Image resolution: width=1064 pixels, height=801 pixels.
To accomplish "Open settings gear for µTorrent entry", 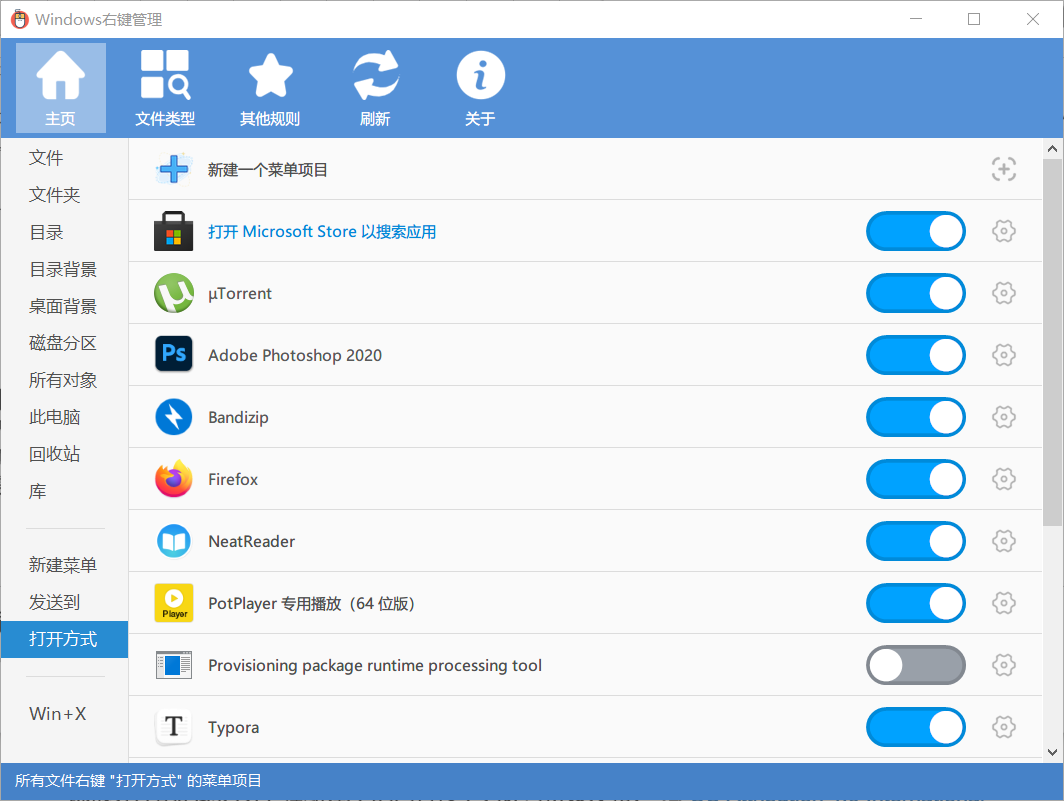I will [x=1003, y=294].
